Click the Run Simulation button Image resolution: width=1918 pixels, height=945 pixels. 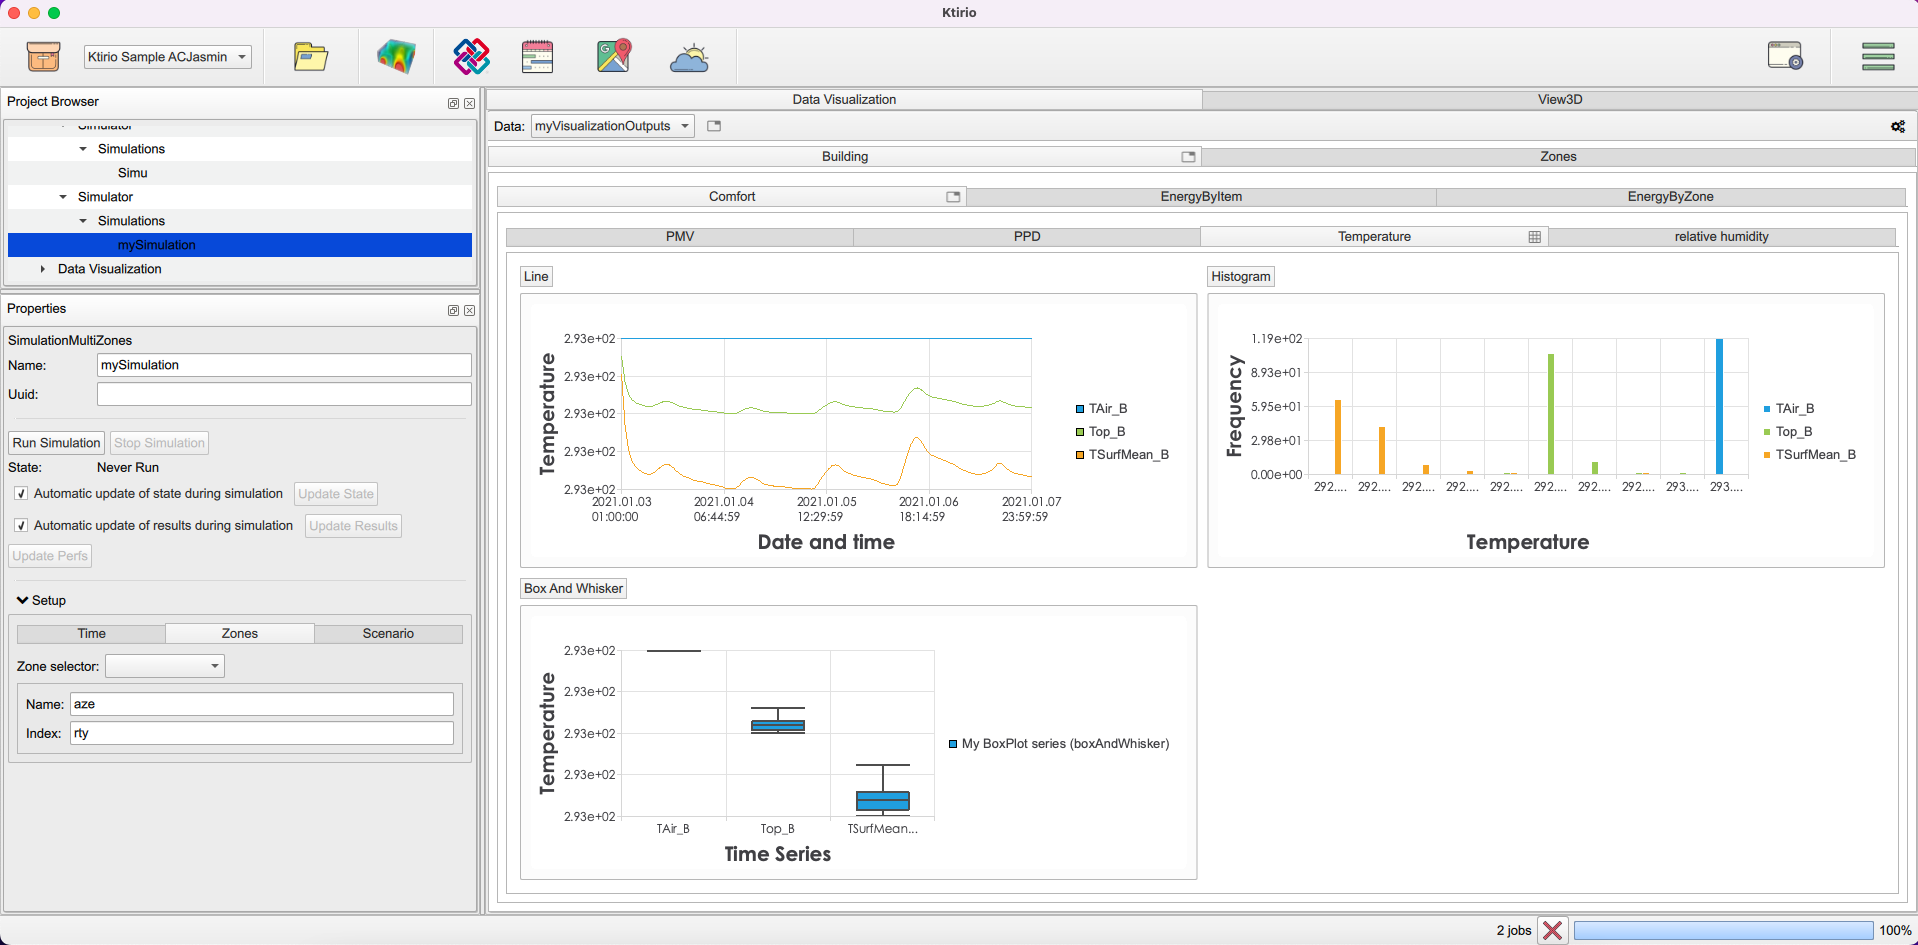click(57, 443)
